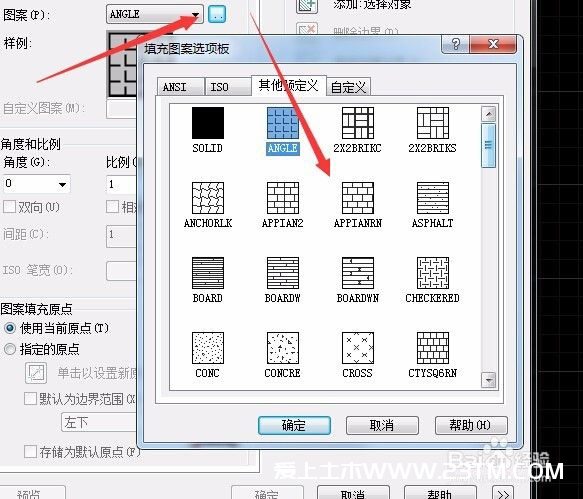This screenshot has height=499, width=583.
Task: Pick the CROSS hatch pattern
Action: coord(358,348)
